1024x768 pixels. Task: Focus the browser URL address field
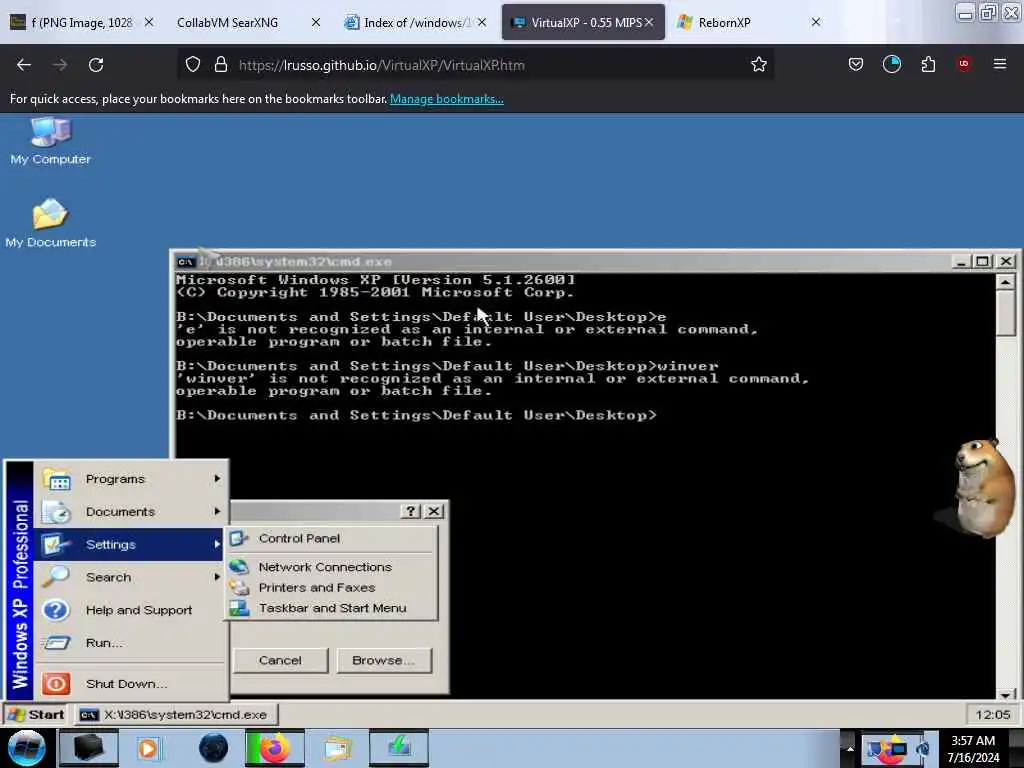click(477, 65)
